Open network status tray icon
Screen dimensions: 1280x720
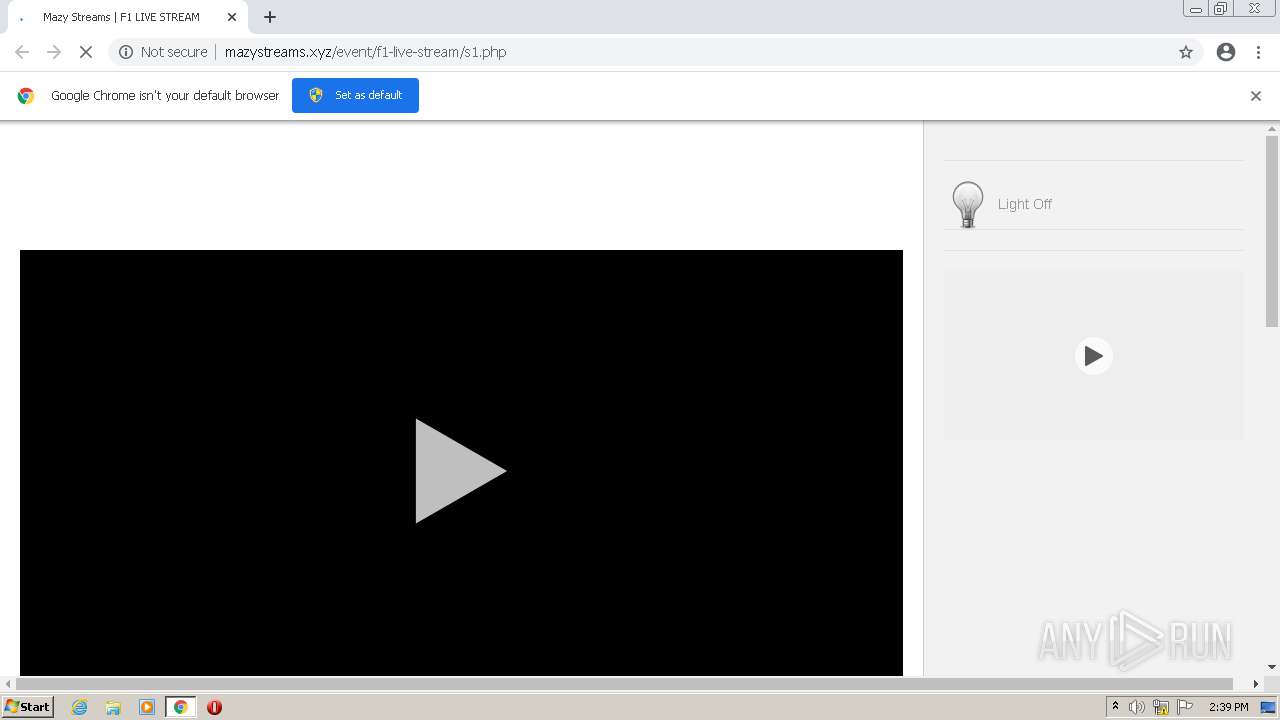tap(1161, 707)
